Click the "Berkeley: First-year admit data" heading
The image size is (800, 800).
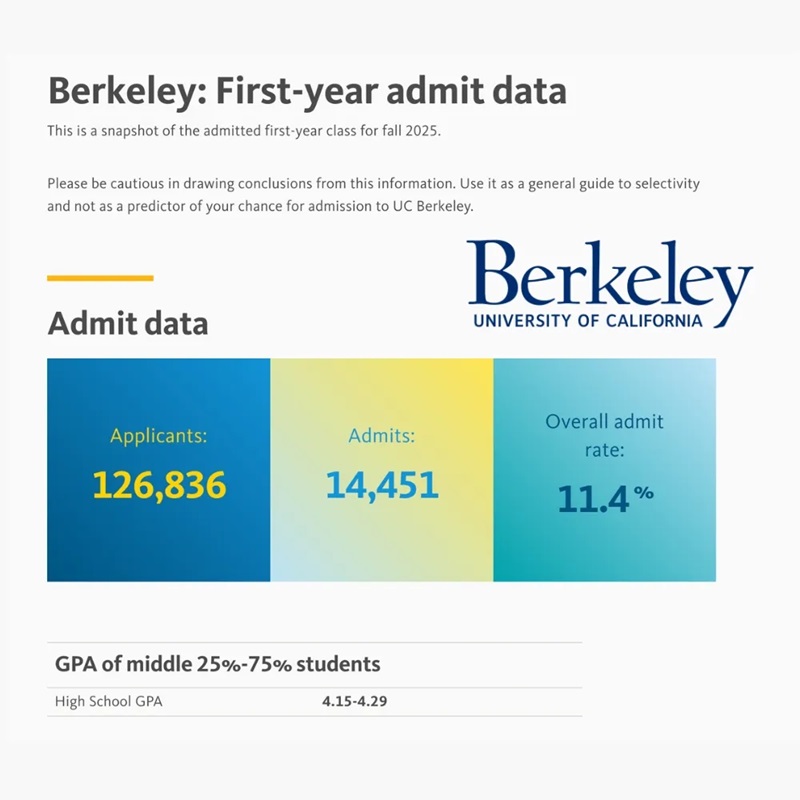point(307,91)
